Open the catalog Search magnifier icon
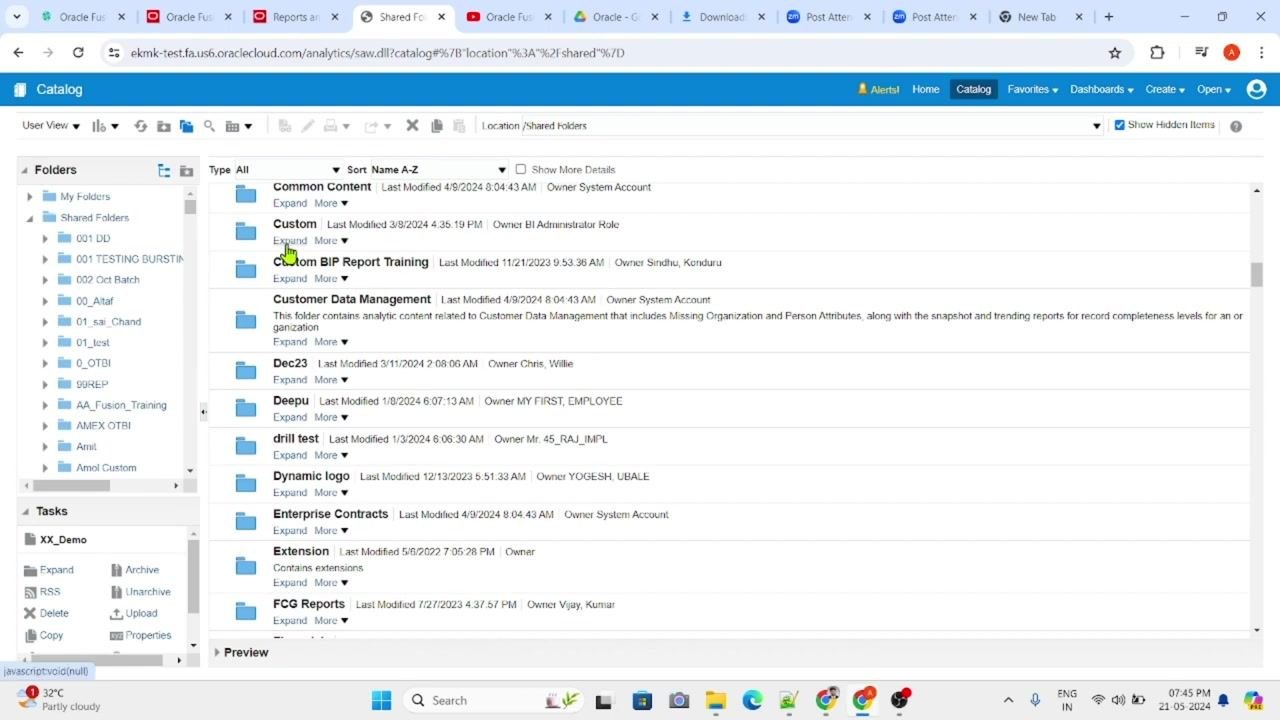 [209, 126]
